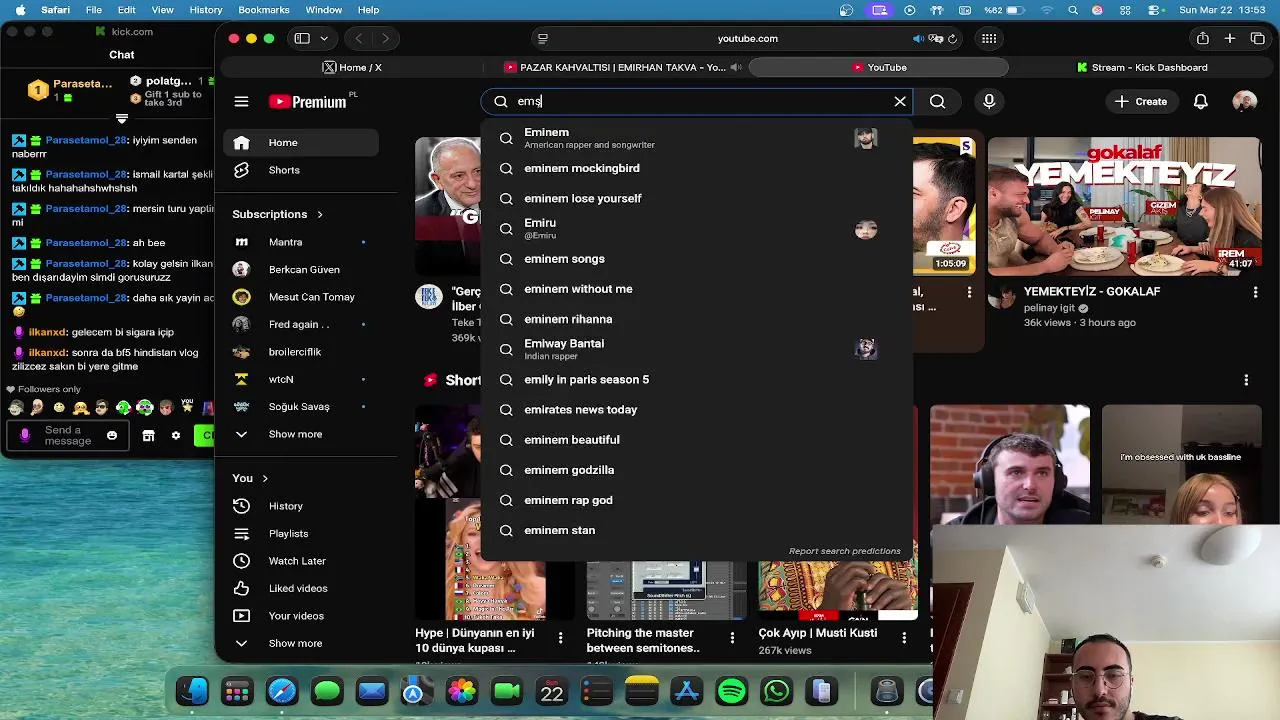Open options for Çok Ayıp Musti Kusti short
This screenshot has height=720, width=1280.
pyautogui.click(x=904, y=638)
